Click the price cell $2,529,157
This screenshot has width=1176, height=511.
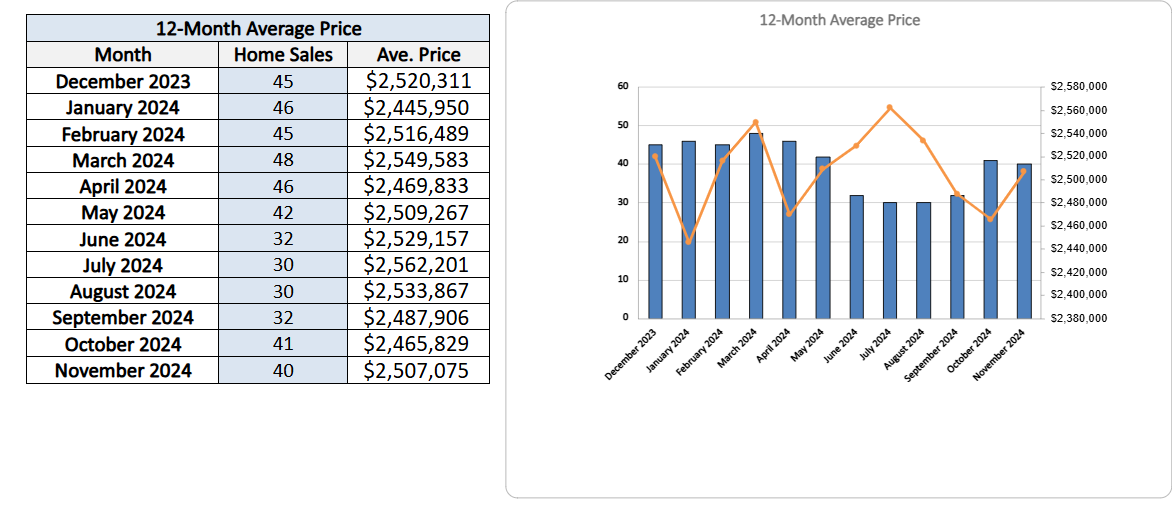418,239
